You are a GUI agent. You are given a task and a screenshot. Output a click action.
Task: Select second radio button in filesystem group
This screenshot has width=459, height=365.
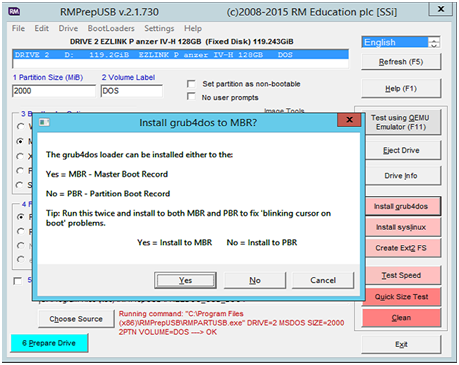pos(20,231)
